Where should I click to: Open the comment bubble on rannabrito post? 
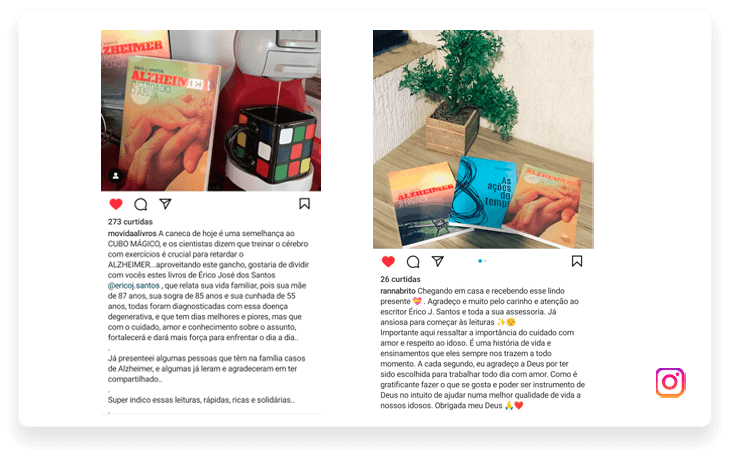[x=413, y=262]
